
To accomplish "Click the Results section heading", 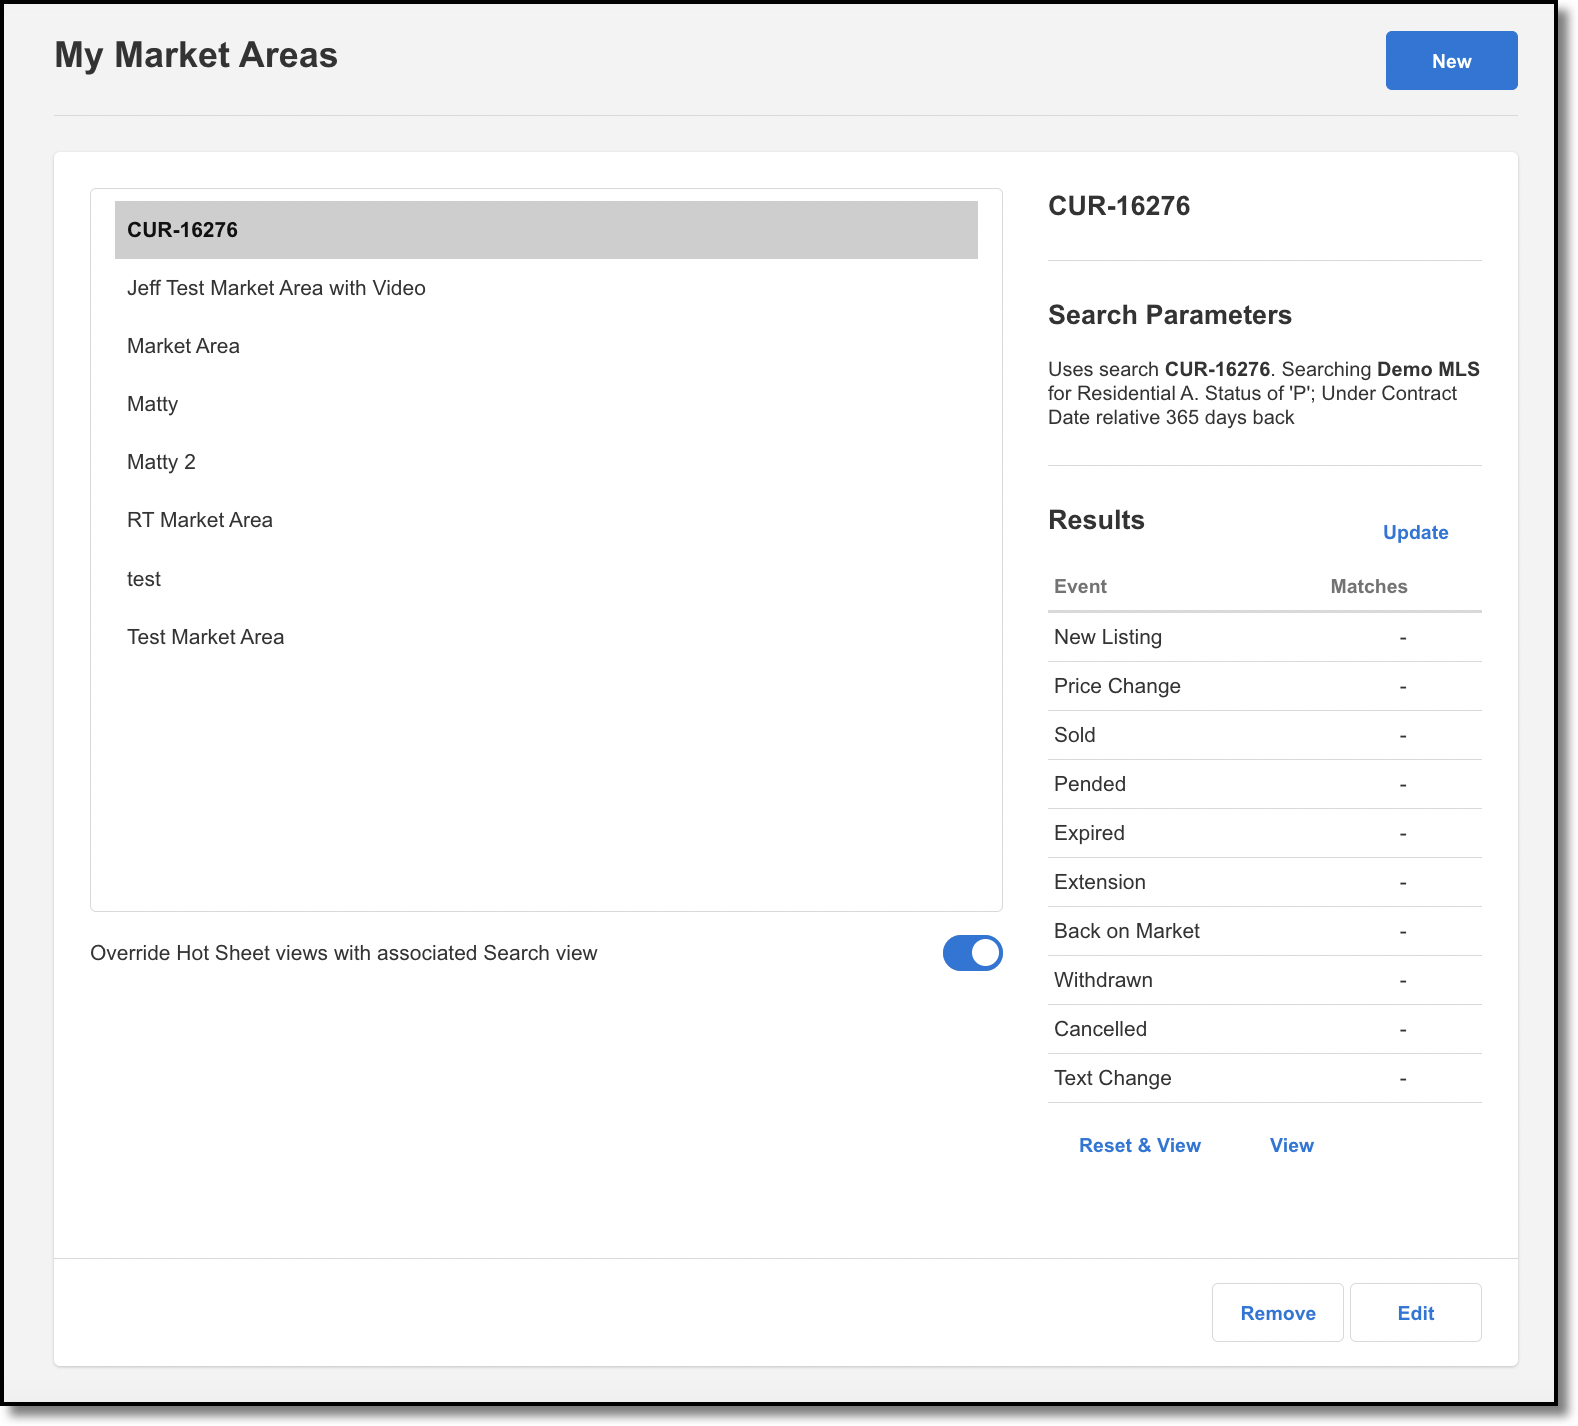I will [x=1096, y=520].
